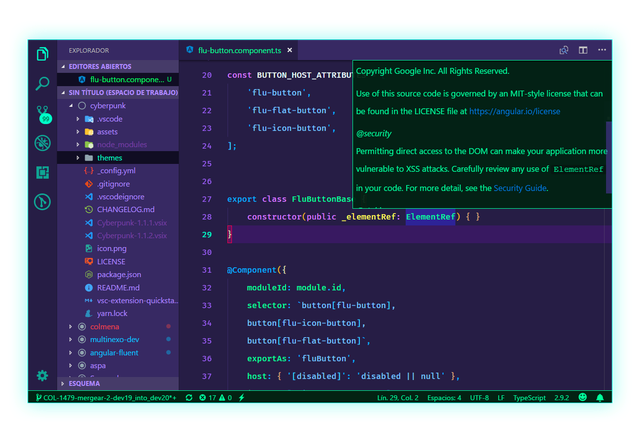Click the synchronize changes icon in status bar
This screenshot has width=640, height=443.
(x=187, y=397)
